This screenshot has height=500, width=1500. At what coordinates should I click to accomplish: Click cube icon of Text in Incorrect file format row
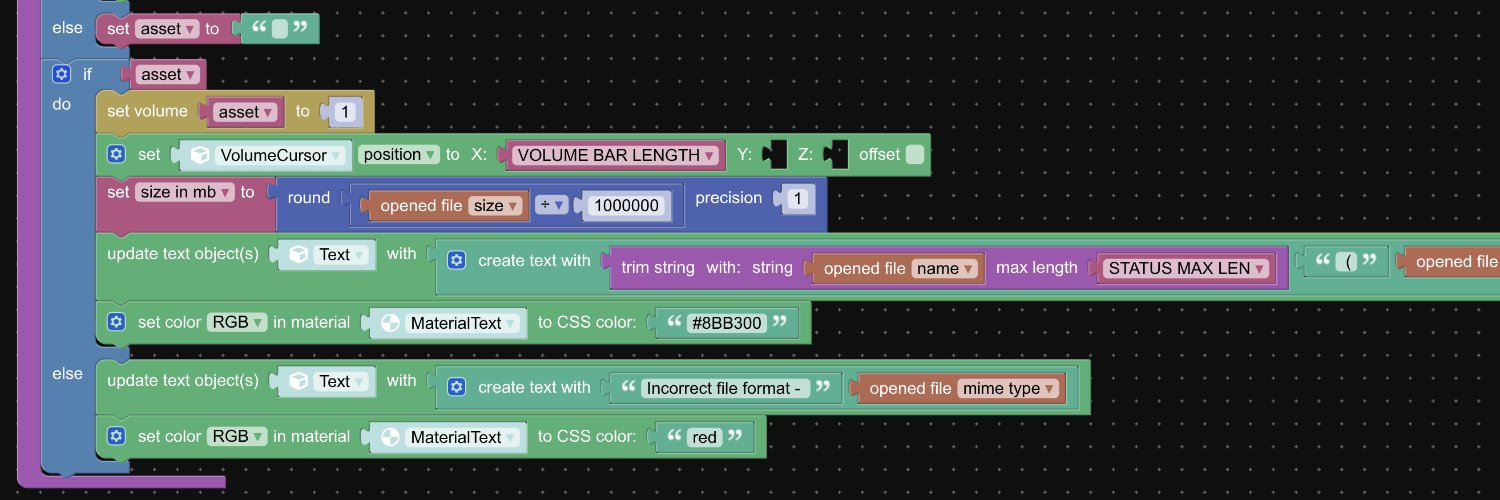(x=298, y=381)
